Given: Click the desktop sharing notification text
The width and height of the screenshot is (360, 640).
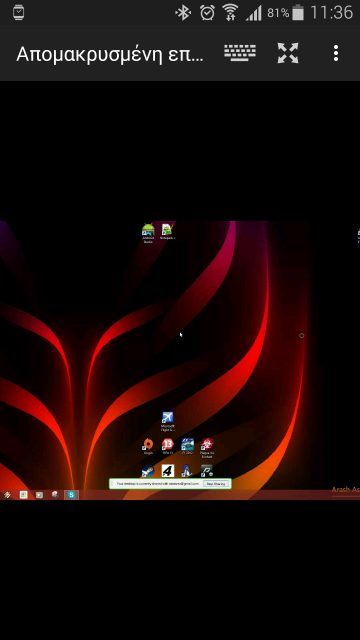Looking at the screenshot, I should pyautogui.click(x=158, y=484).
